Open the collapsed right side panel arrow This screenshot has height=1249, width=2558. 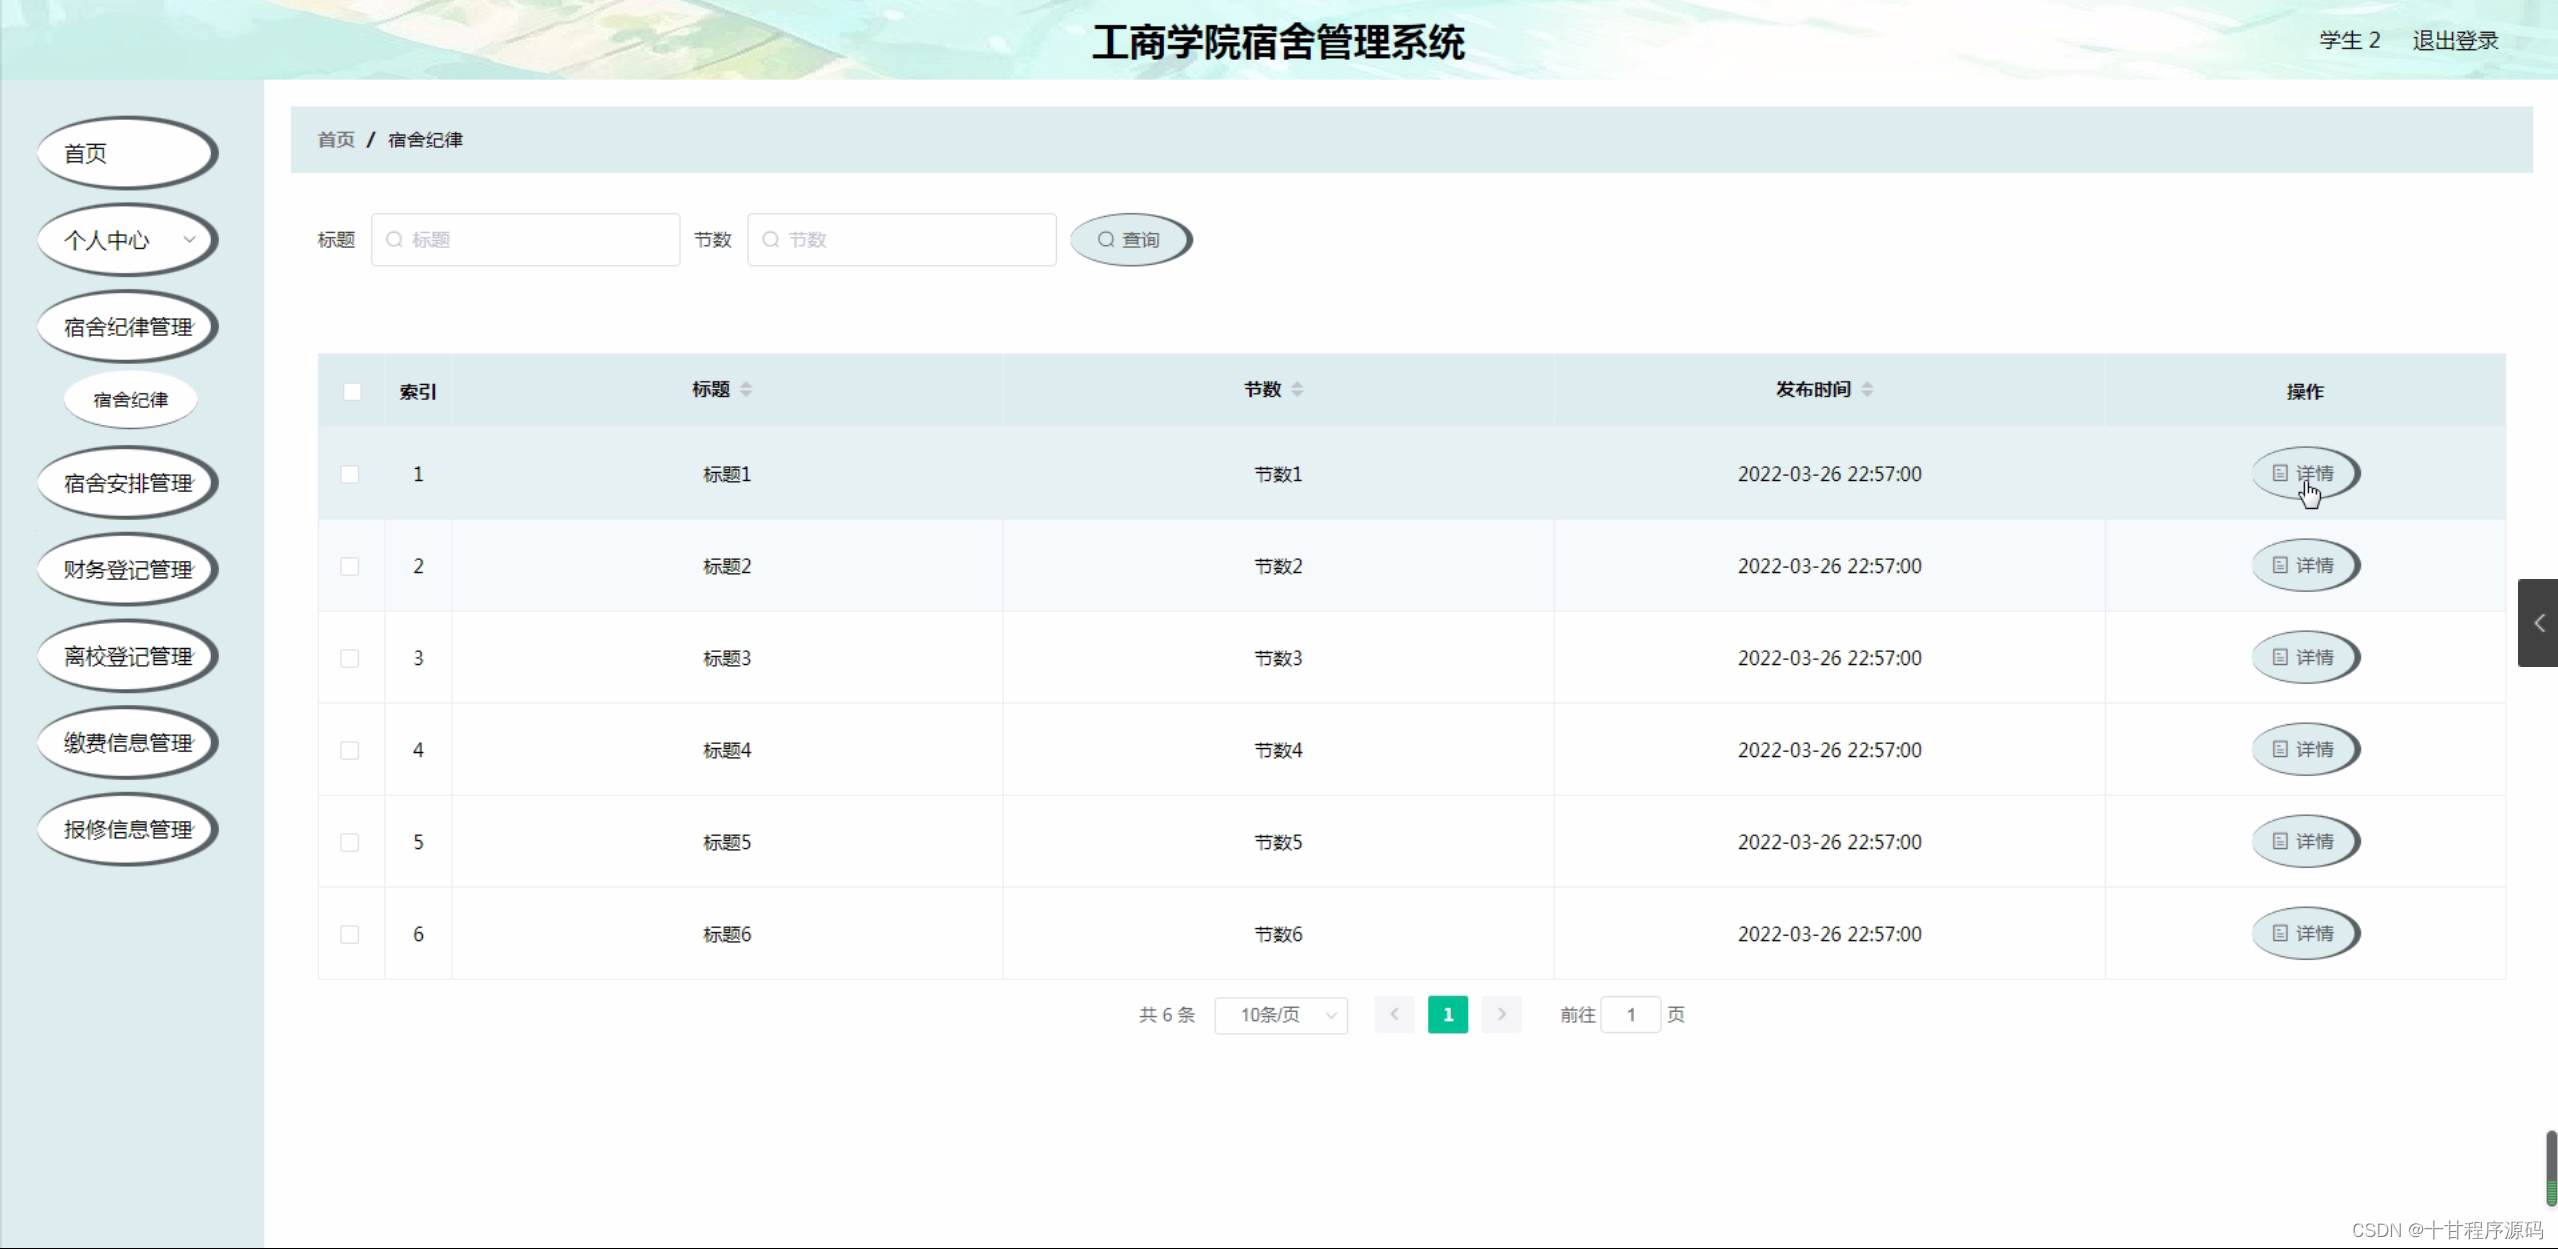(x=2538, y=623)
